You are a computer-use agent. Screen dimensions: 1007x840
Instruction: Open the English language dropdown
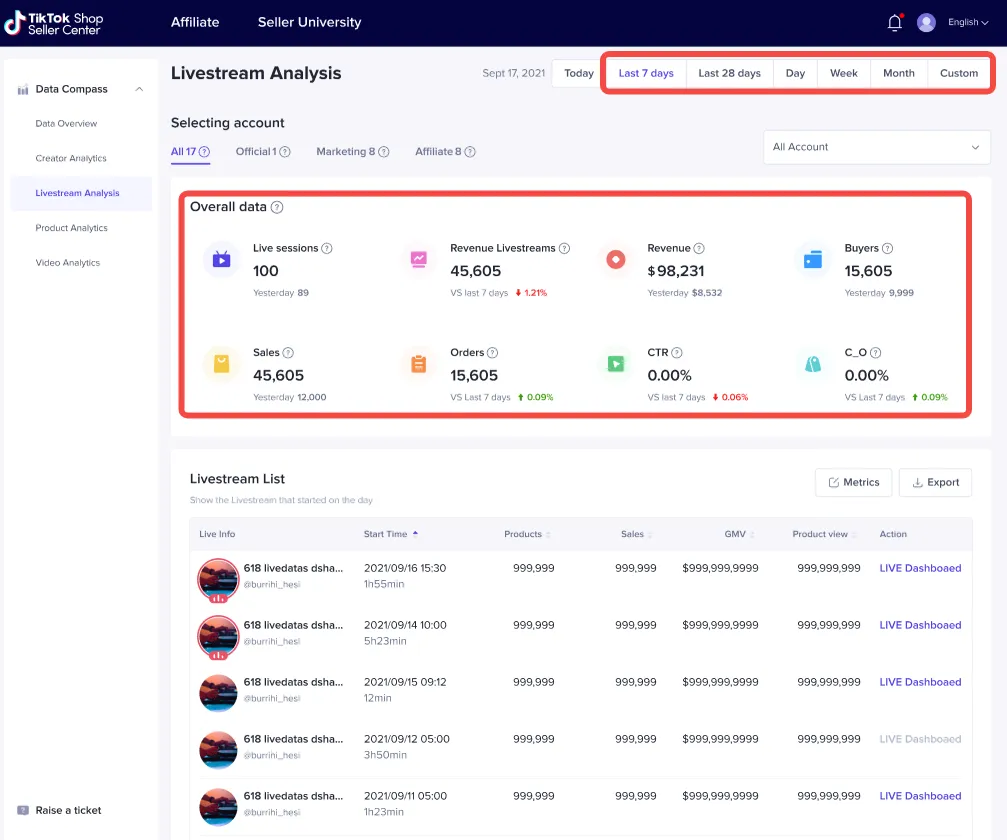coord(967,22)
